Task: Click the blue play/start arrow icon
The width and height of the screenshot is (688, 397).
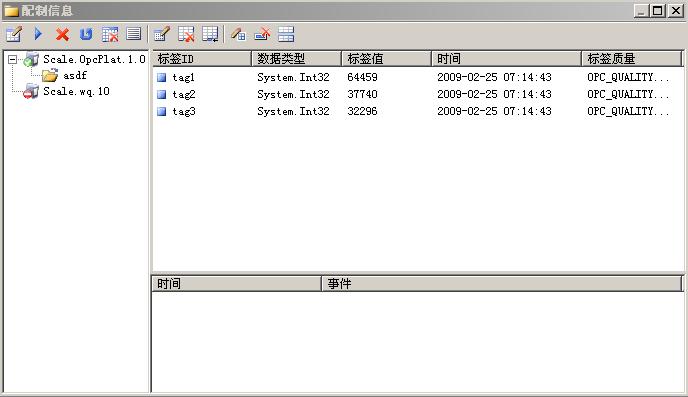Action: point(38,34)
